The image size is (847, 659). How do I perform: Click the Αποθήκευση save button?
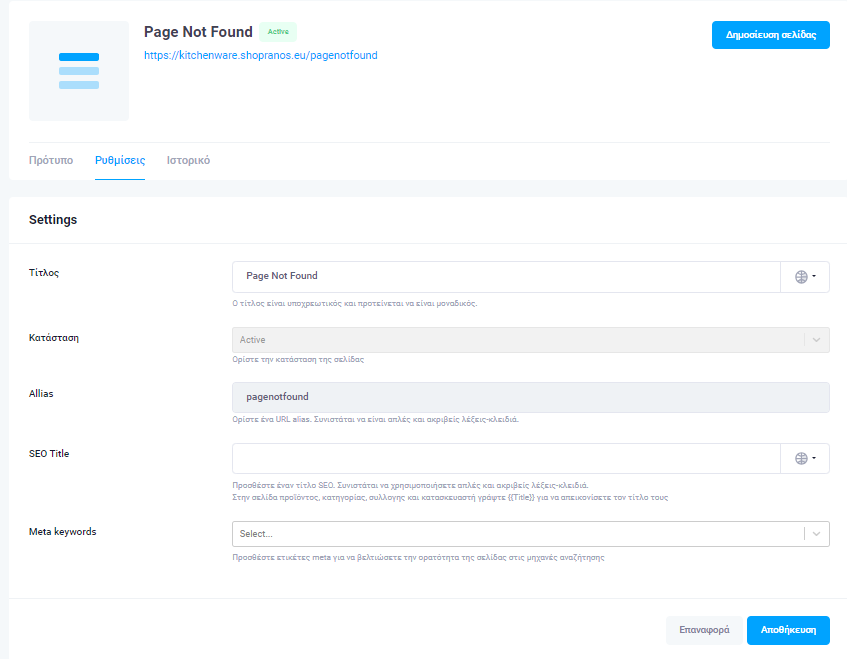pyautogui.click(x=788, y=630)
